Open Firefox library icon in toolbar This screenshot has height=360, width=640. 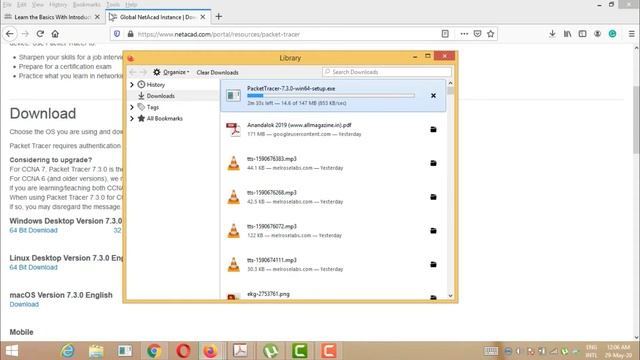(567, 34)
